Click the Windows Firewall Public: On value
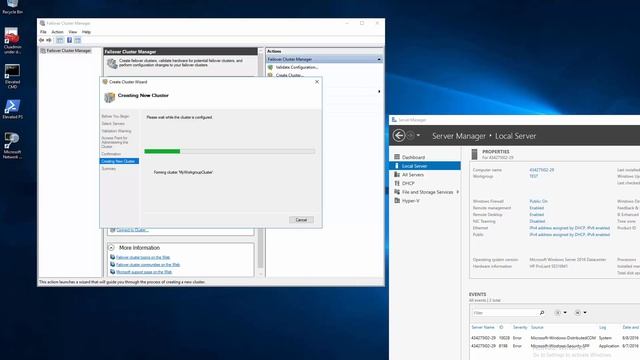The width and height of the screenshot is (640, 360). (x=538, y=201)
